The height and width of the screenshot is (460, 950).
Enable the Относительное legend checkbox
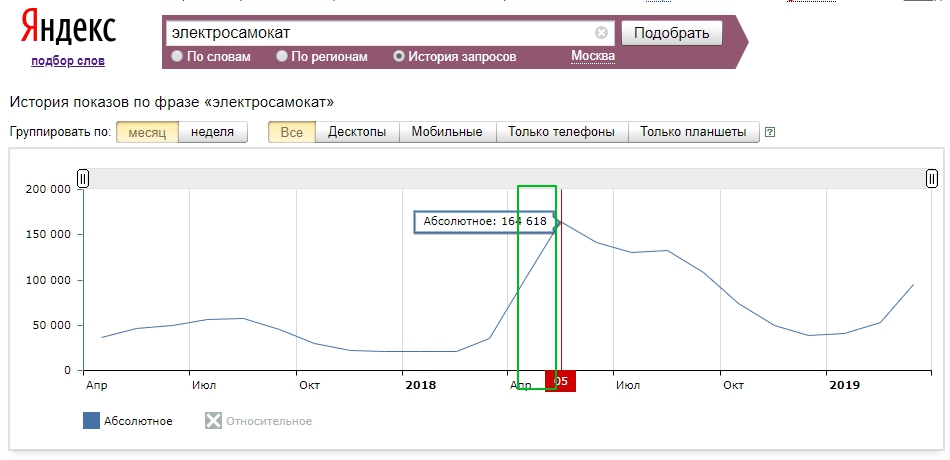tap(212, 421)
